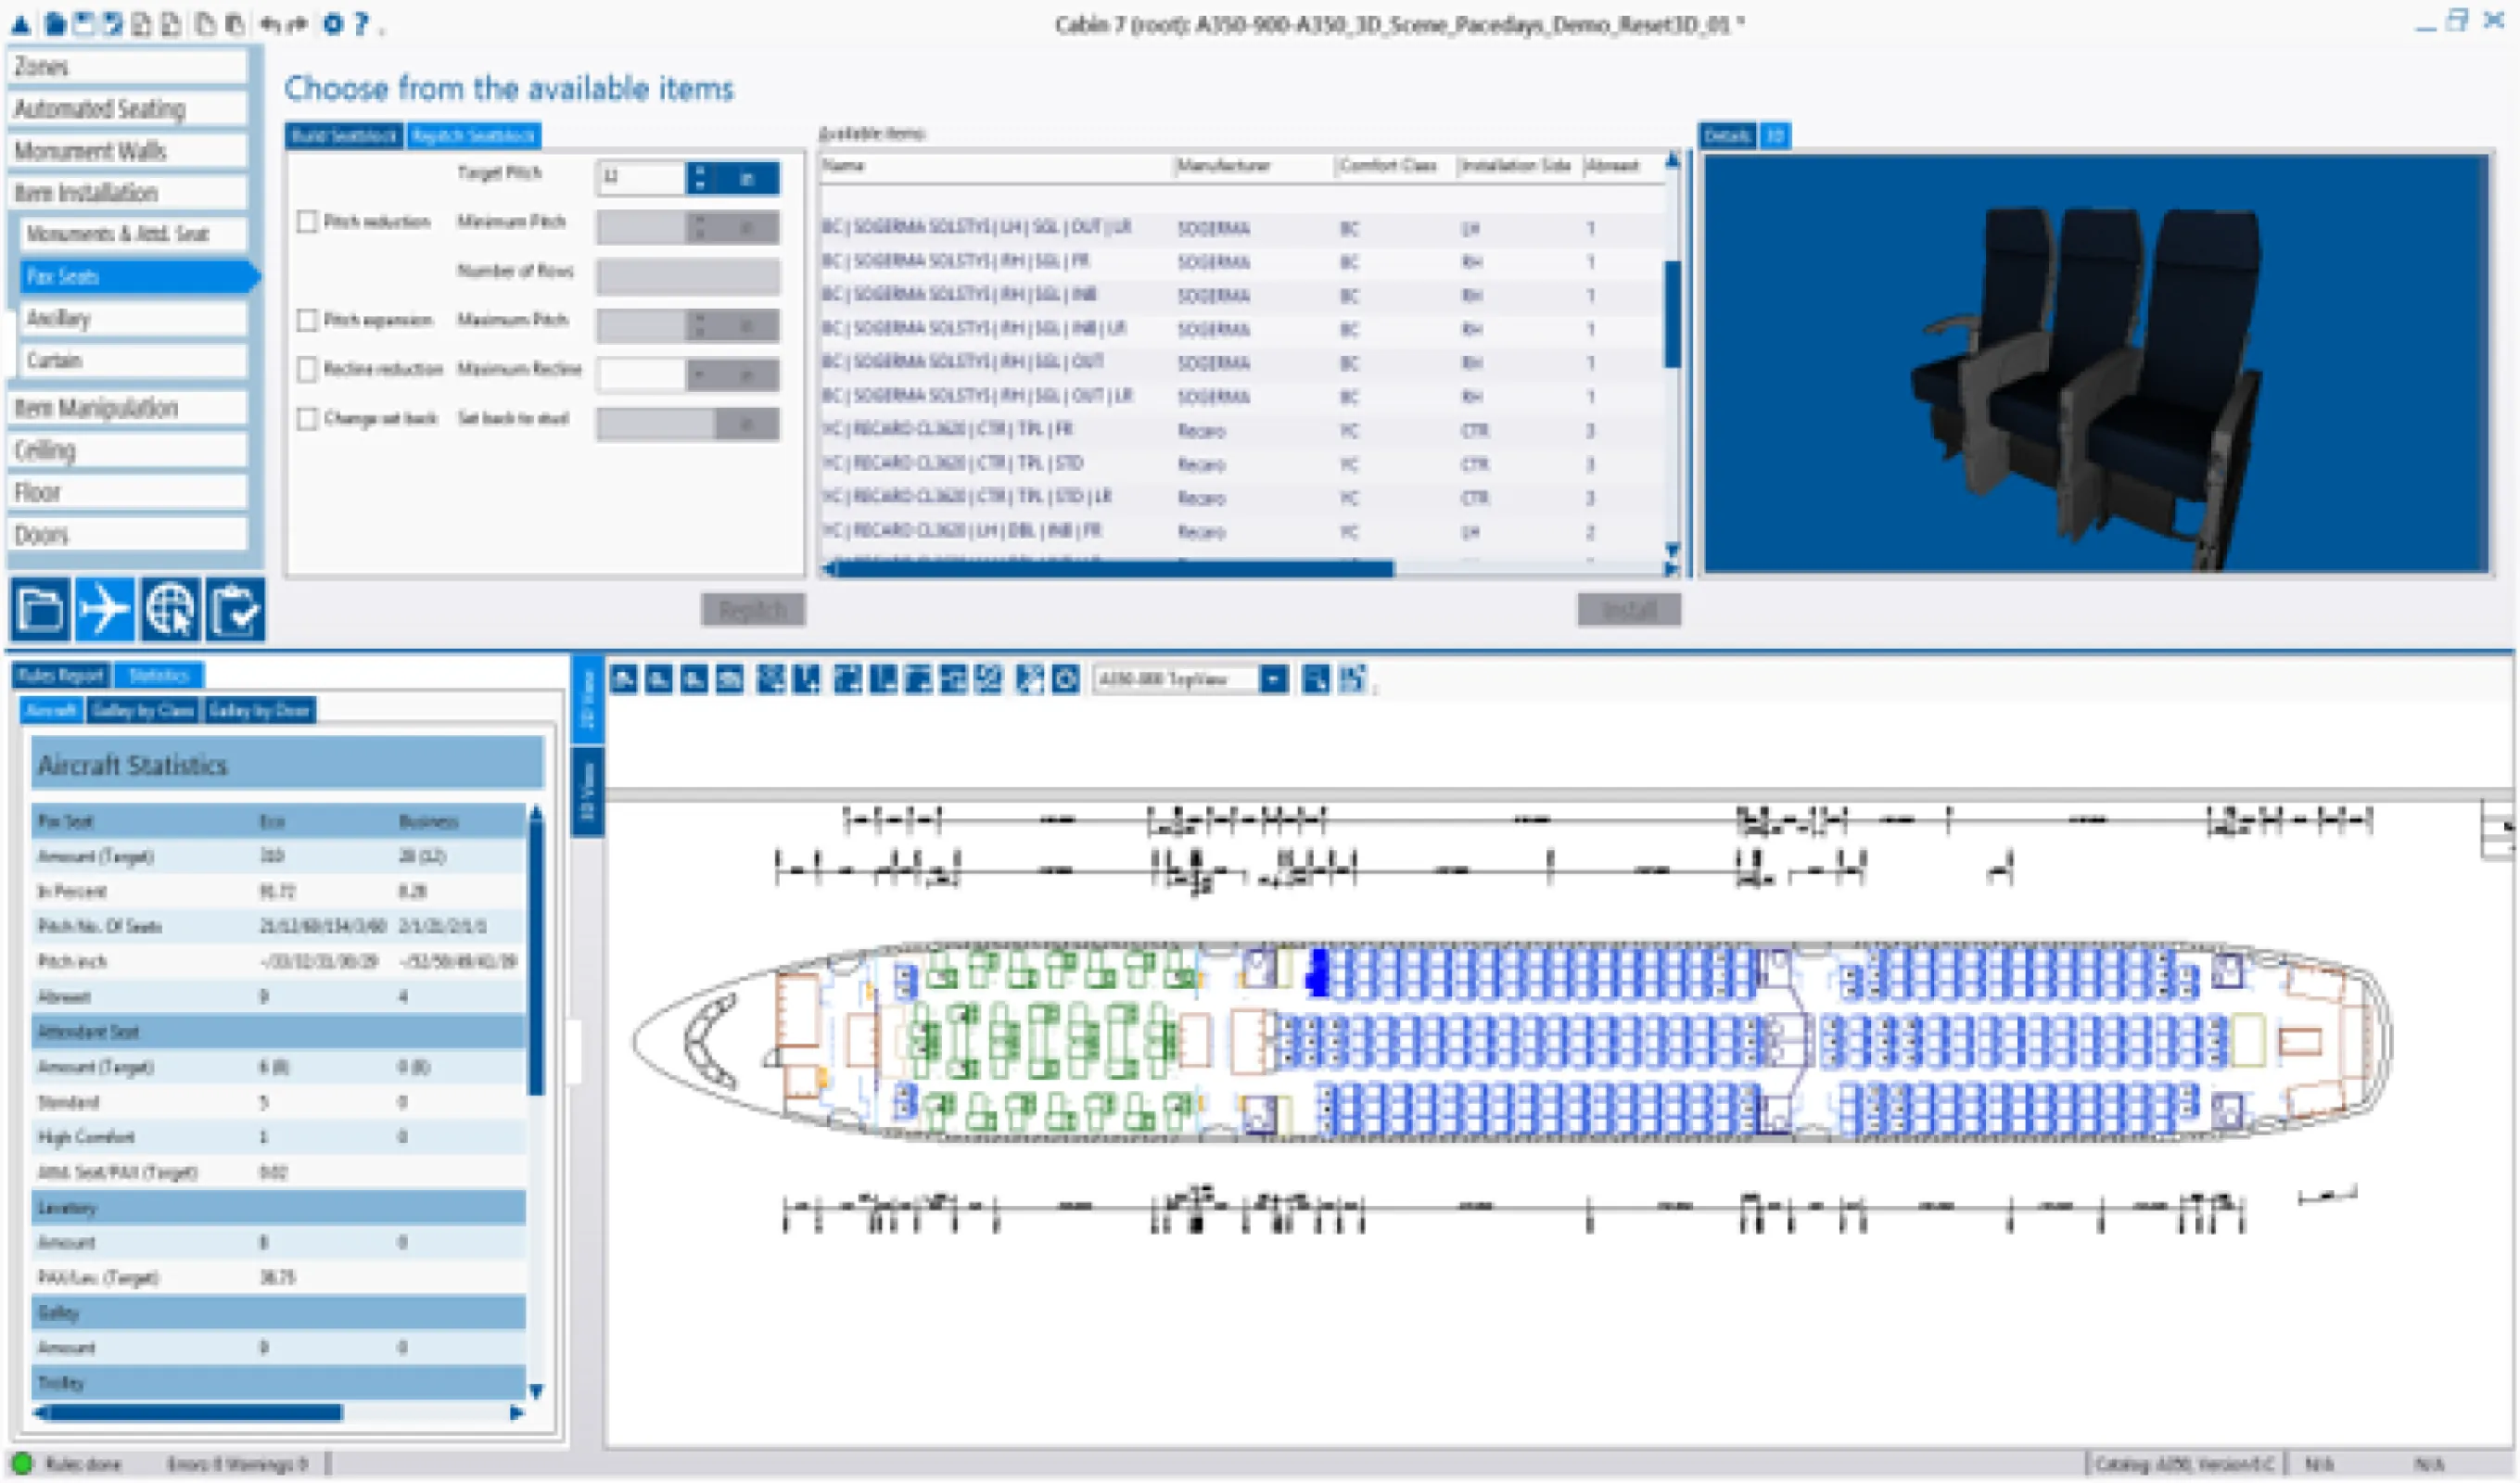
Task: Click the clipboard checkmark icon
Action: 236,609
